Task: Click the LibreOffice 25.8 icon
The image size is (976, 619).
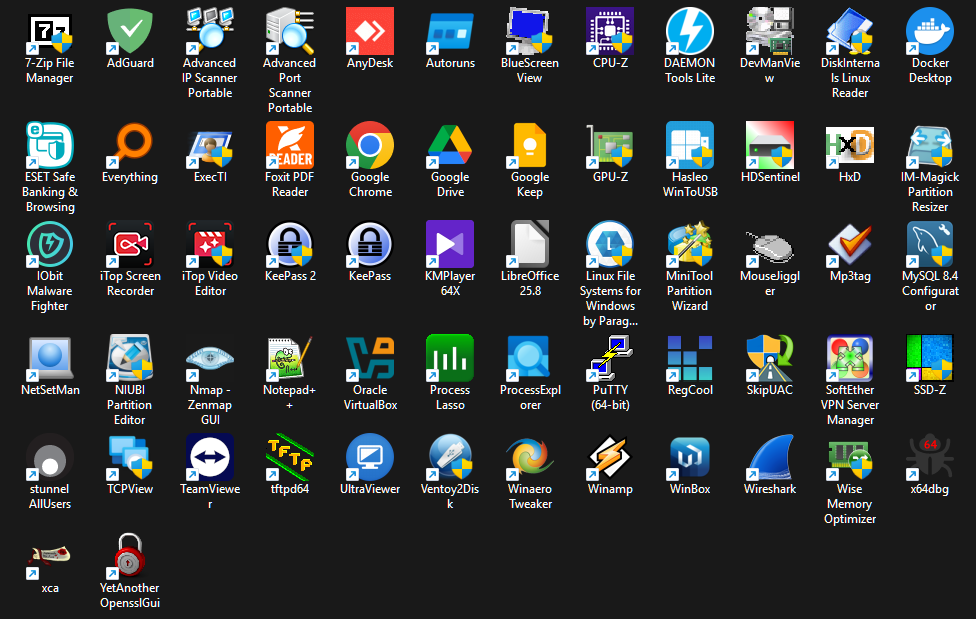Action: 530,245
